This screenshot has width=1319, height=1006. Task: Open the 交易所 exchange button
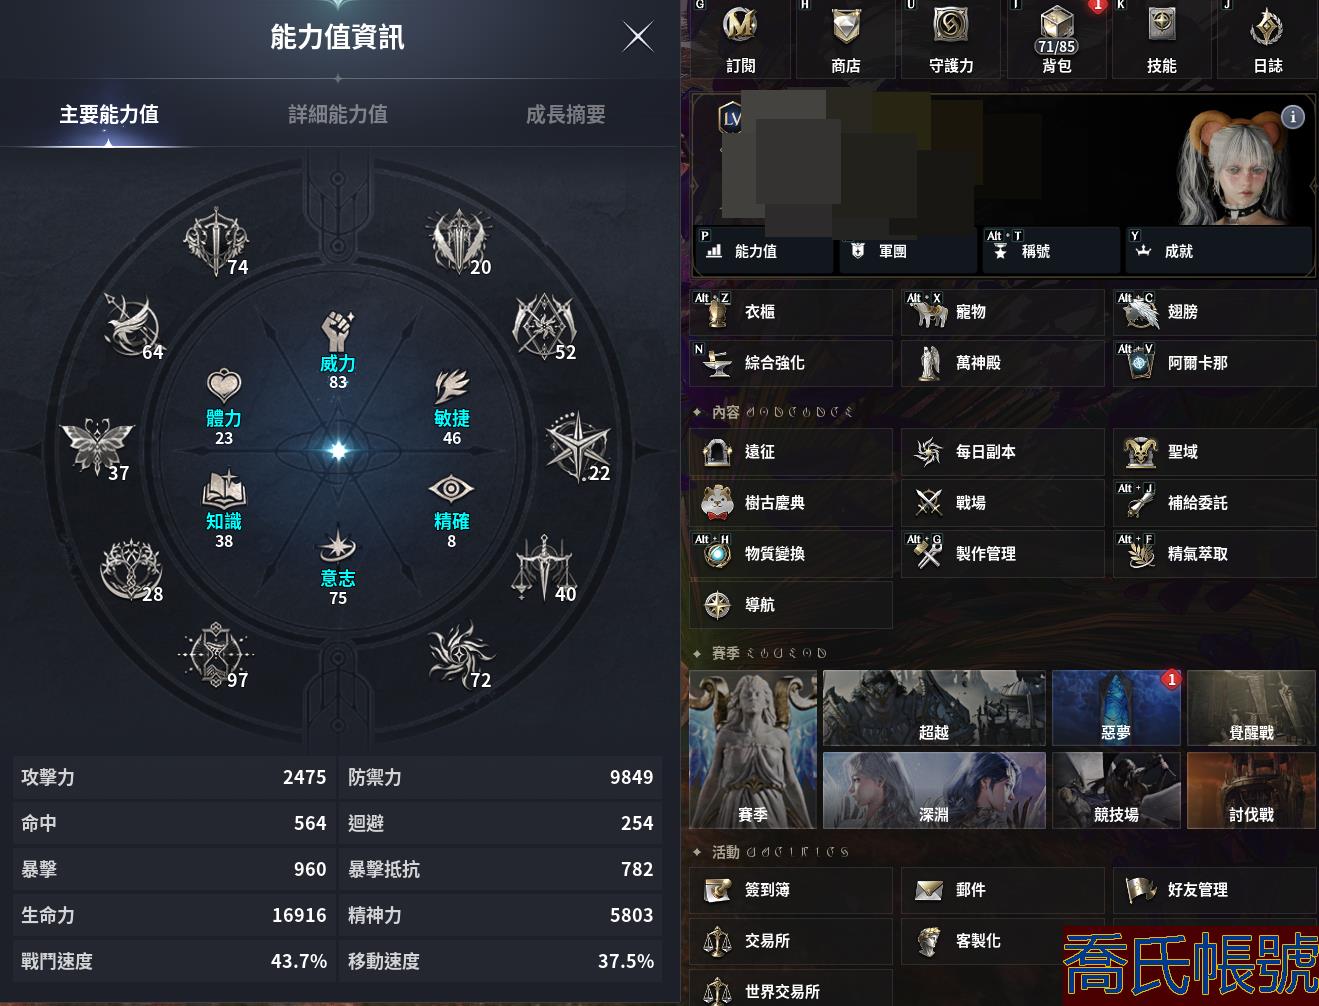pyautogui.click(x=790, y=941)
